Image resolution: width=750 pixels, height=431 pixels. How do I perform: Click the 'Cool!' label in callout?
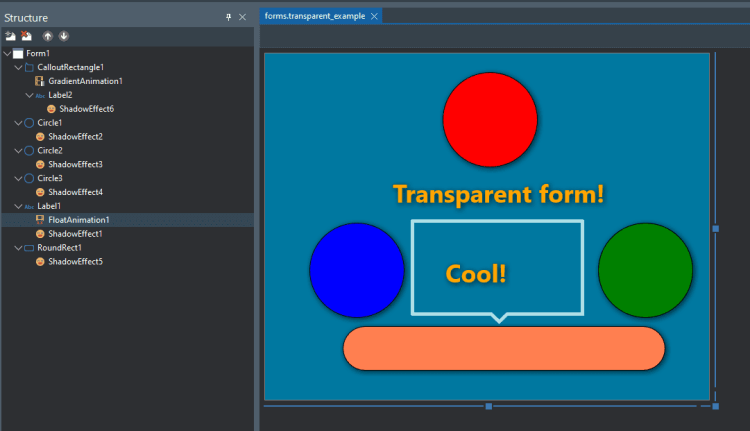(475, 274)
